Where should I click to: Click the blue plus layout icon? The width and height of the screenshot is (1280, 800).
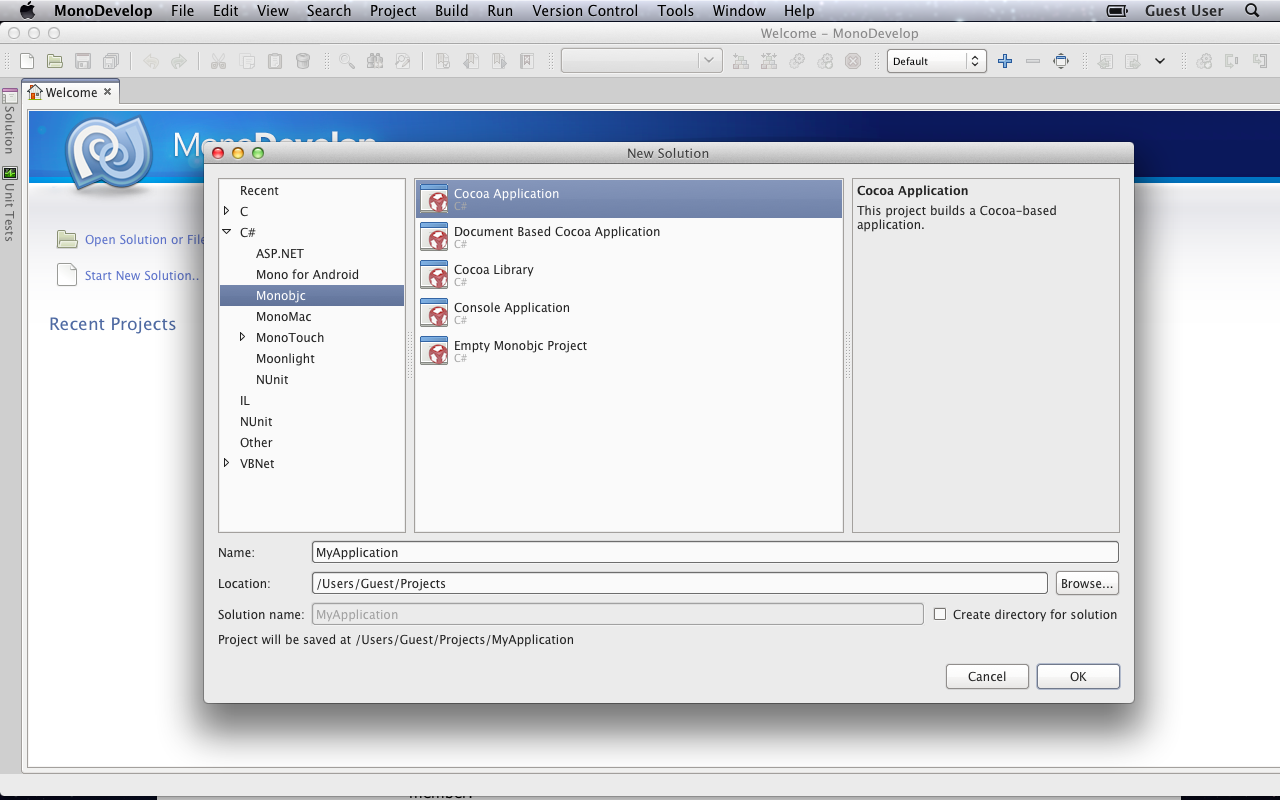point(1005,61)
